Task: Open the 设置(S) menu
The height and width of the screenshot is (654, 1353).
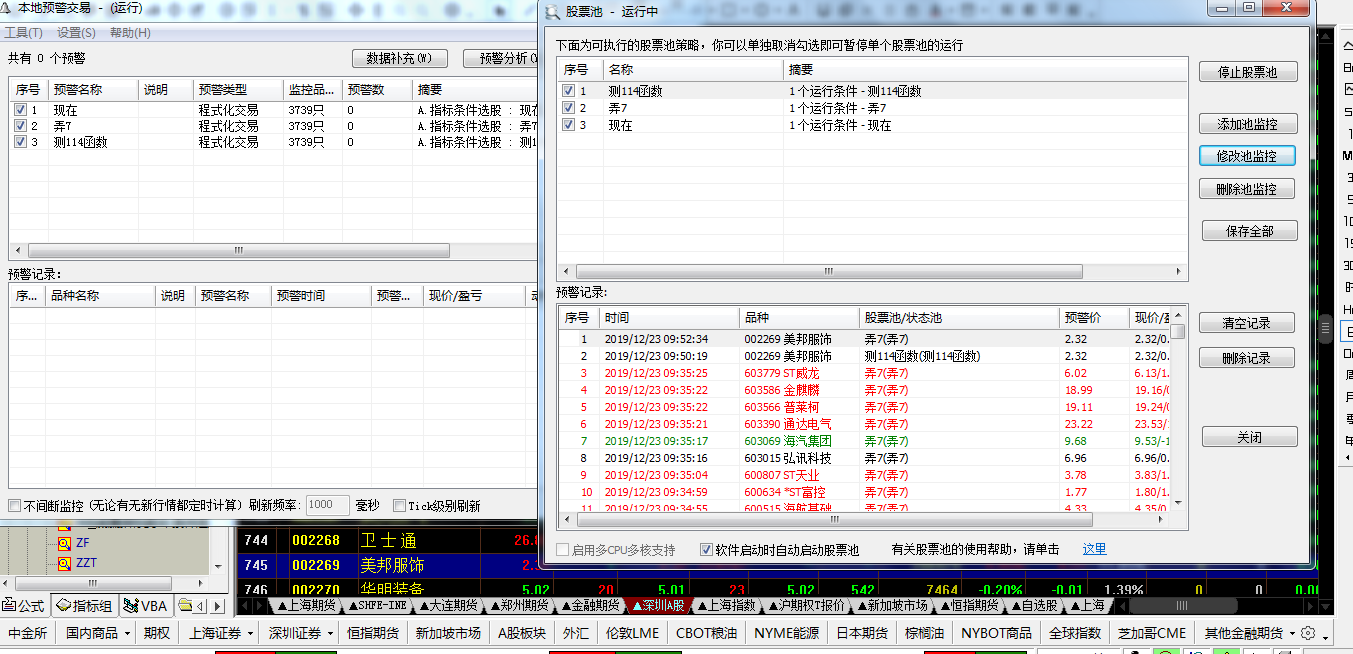Action: pyautogui.click(x=76, y=33)
